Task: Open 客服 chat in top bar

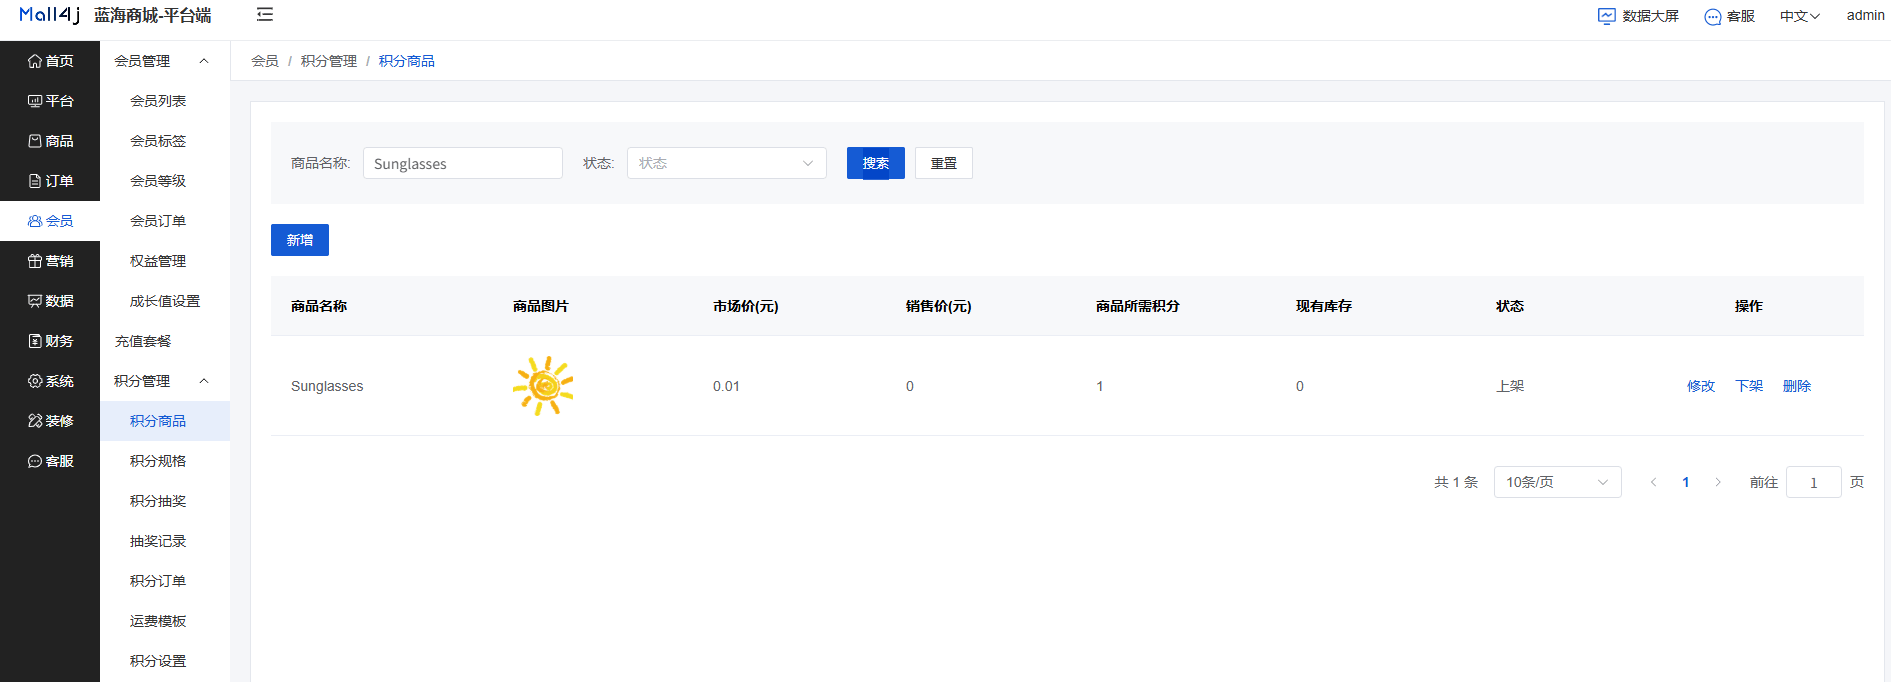Action: [x=1729, y=16]
